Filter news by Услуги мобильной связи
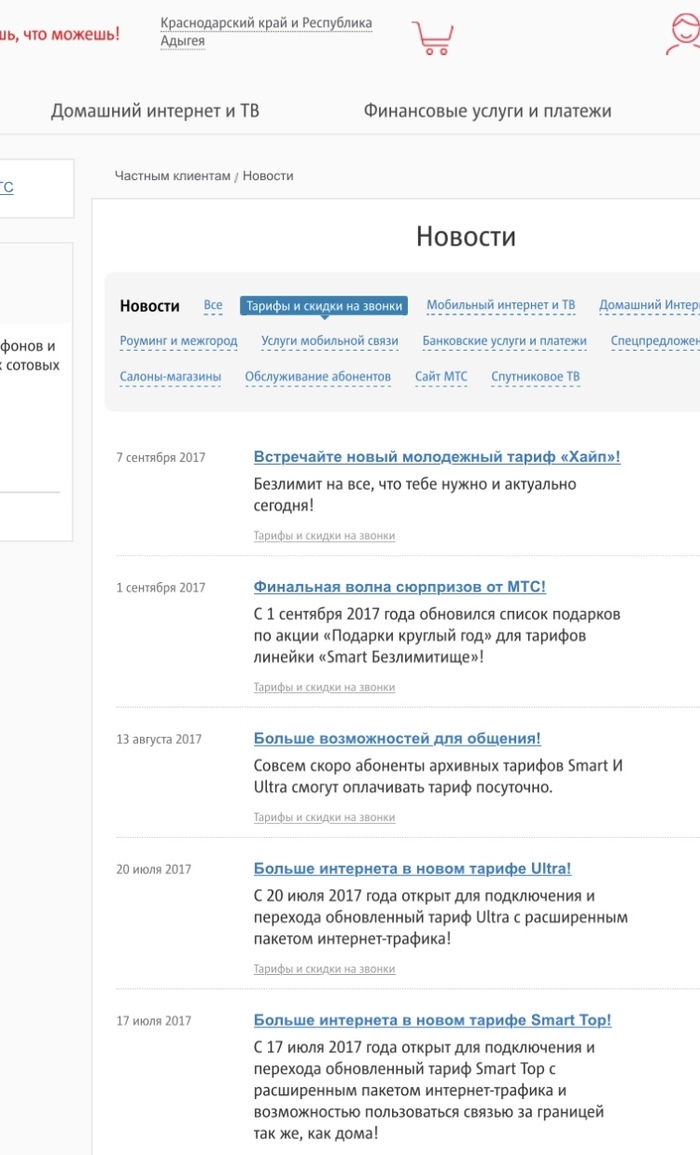The width and height of the screenshot is (700, 1155). tap(329, 341)
